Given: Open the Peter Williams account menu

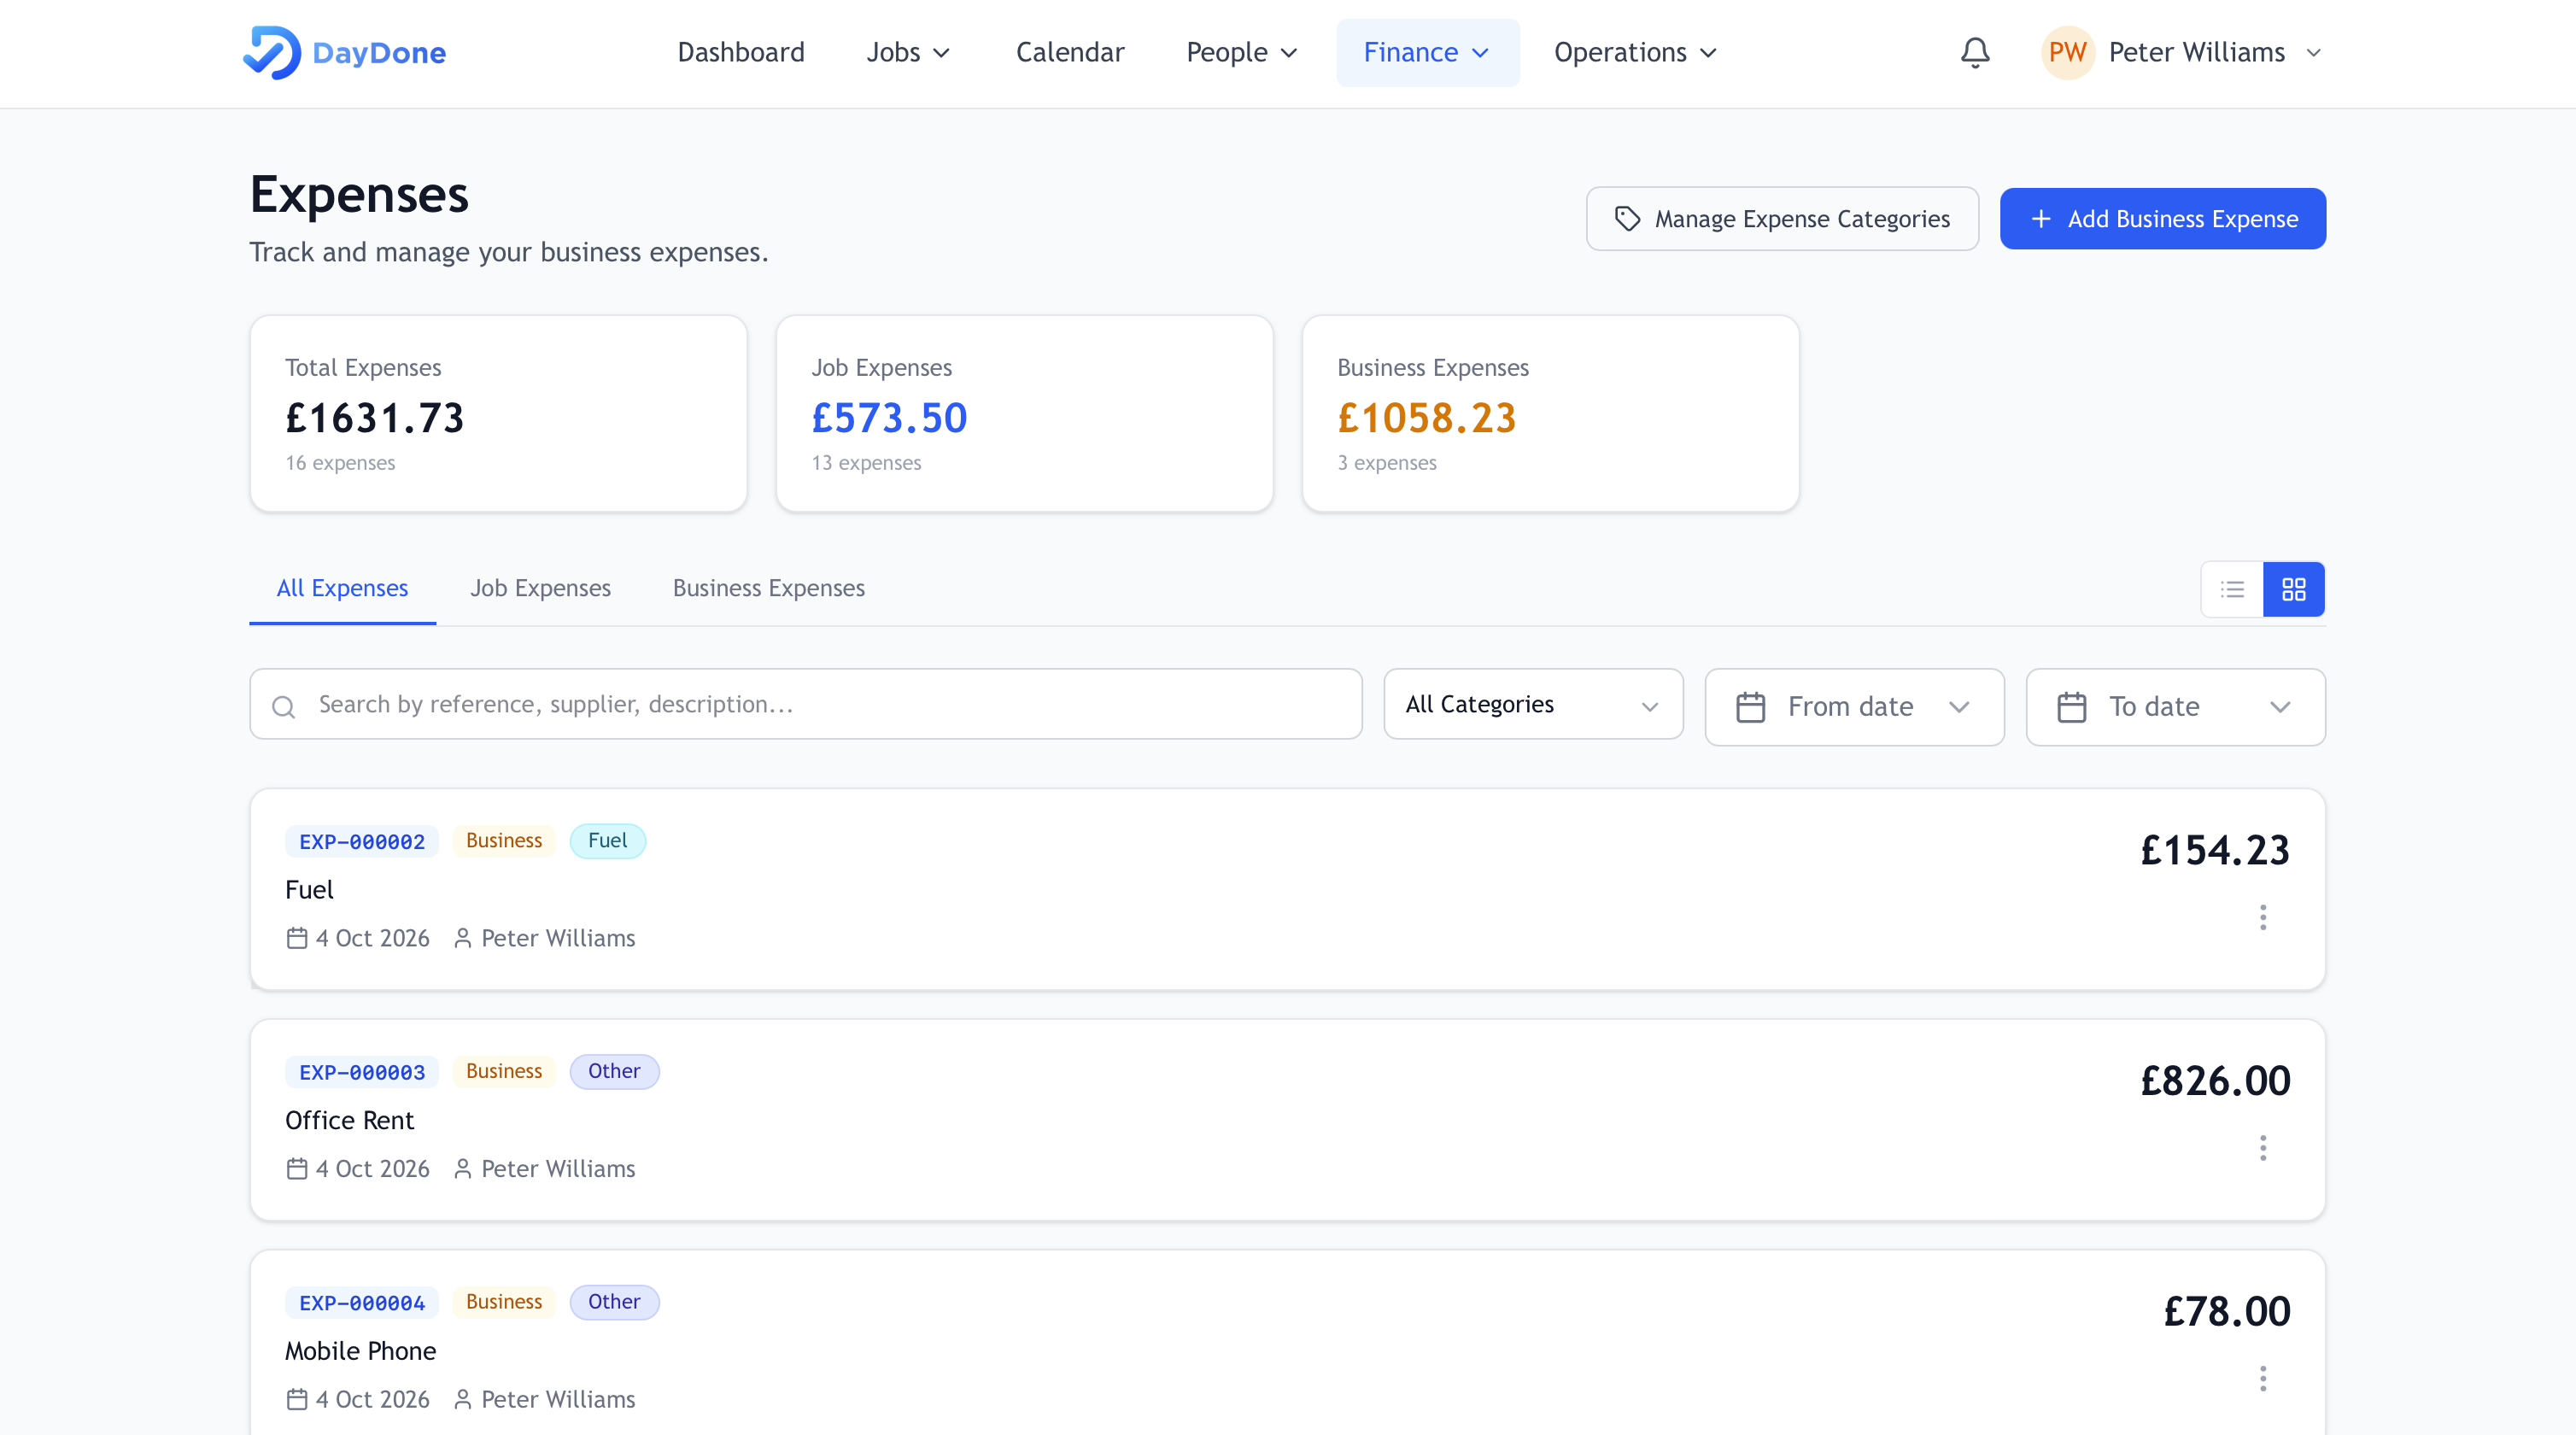Looking at the screenshot, I should (x=2182, y=52).
